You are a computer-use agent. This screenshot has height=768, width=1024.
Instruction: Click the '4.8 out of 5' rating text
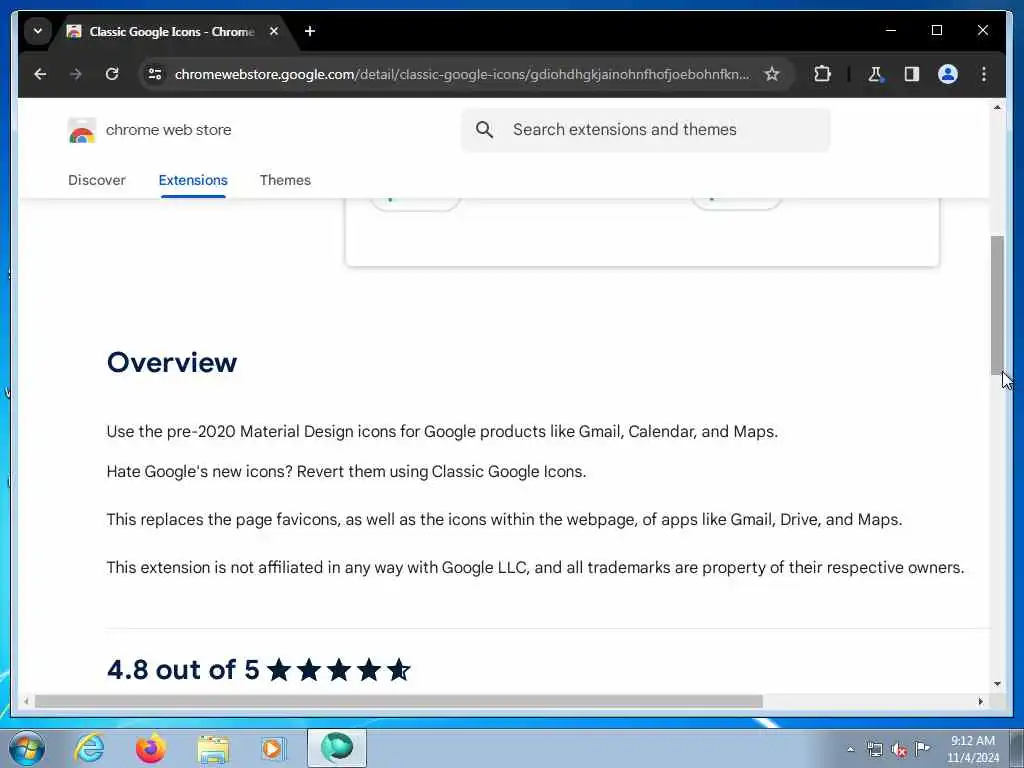tap(184, 670)
